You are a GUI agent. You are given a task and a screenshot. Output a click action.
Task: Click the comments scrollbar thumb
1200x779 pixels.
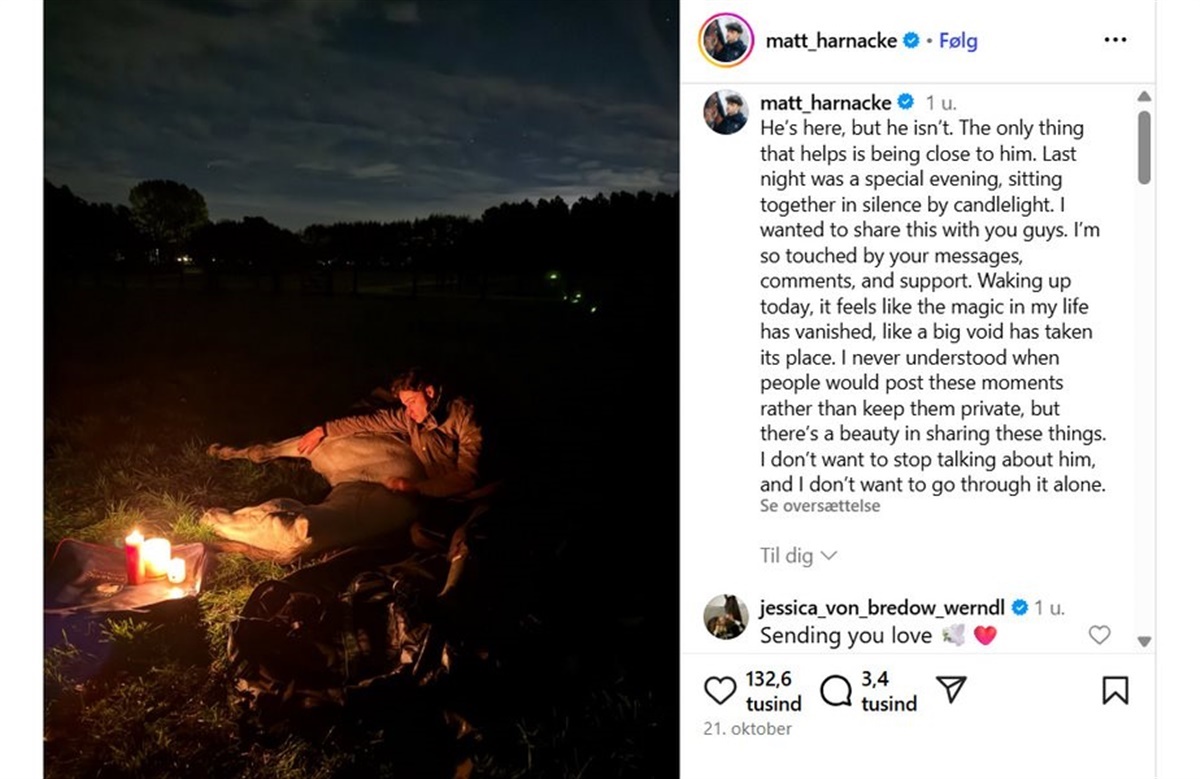(1144, 146)
